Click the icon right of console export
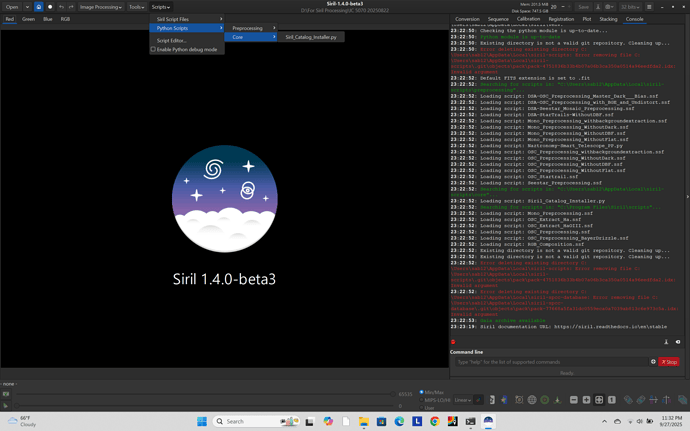Viewport: 690px width, 431px height. [x=678, y=342]
